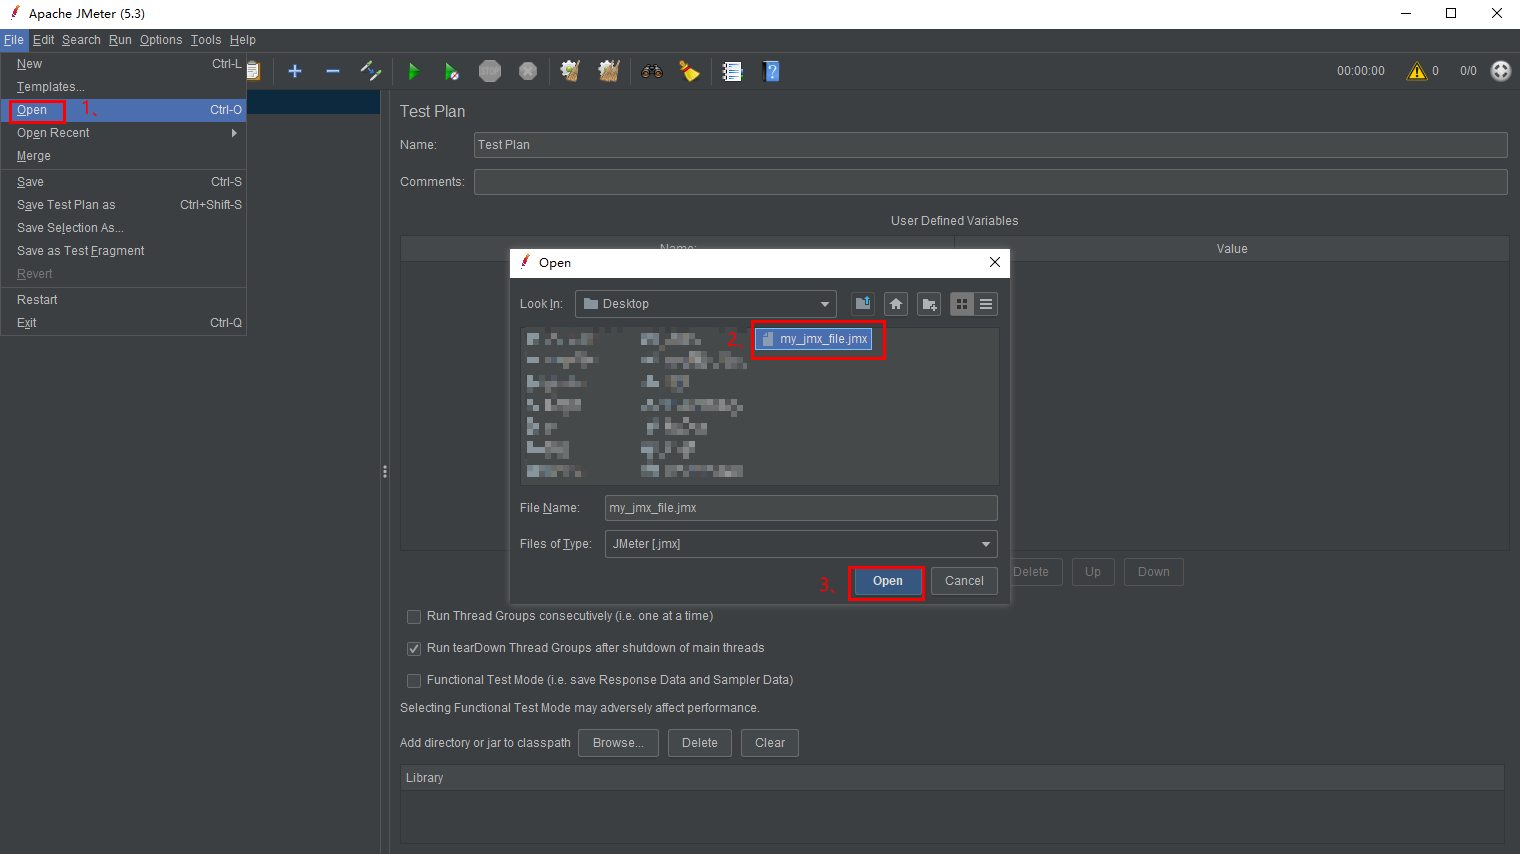Click the Test Plan Name field

point(990,145)
